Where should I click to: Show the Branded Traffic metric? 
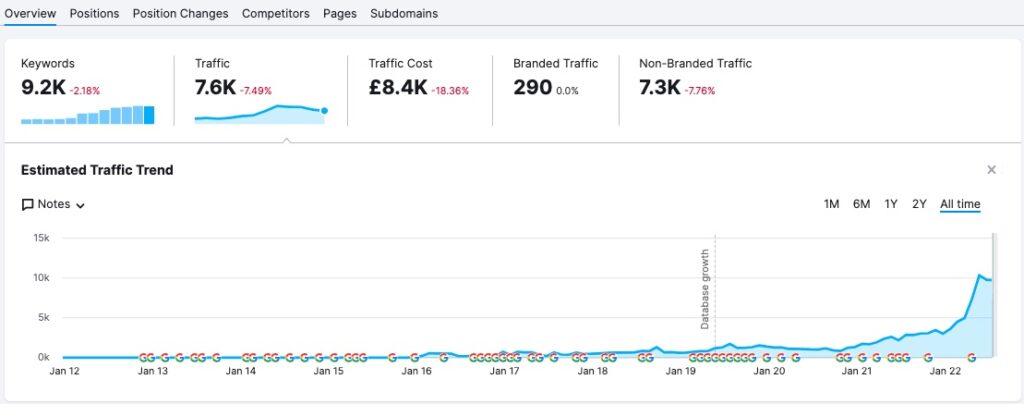(555, 88)
